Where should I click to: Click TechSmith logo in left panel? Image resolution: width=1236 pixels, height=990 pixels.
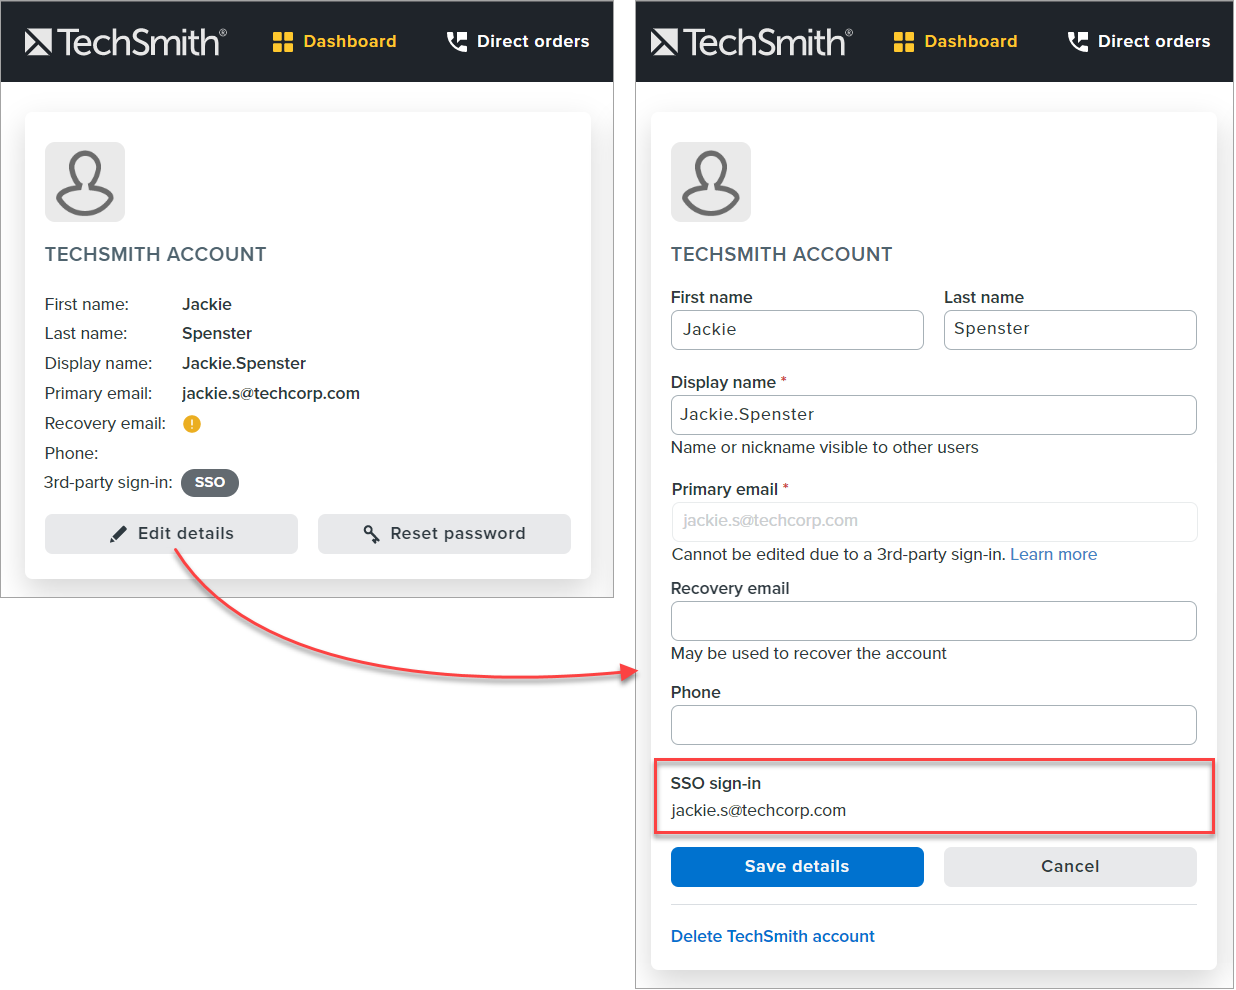tap(125, 42)
